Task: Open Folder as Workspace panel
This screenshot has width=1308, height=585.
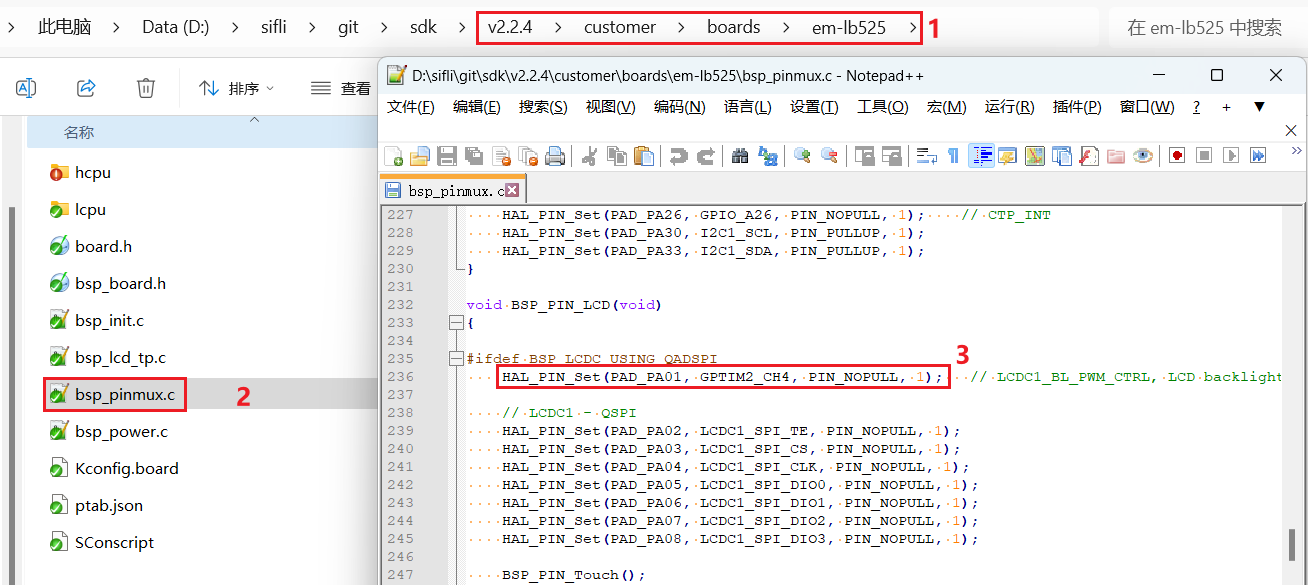Action: click(x=1116, y=156)
